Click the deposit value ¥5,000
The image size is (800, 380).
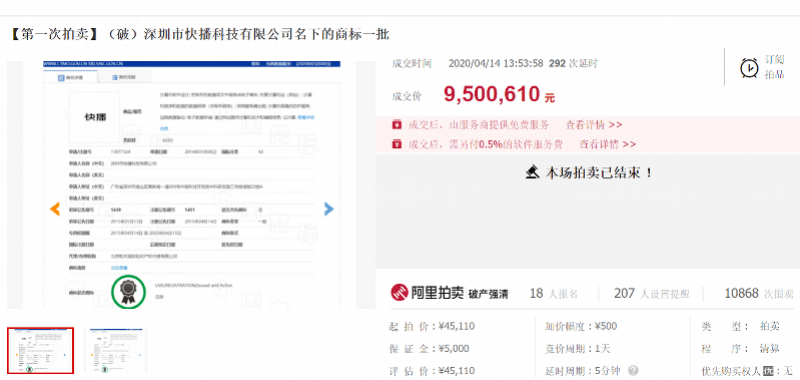click(x=453, y=349)
